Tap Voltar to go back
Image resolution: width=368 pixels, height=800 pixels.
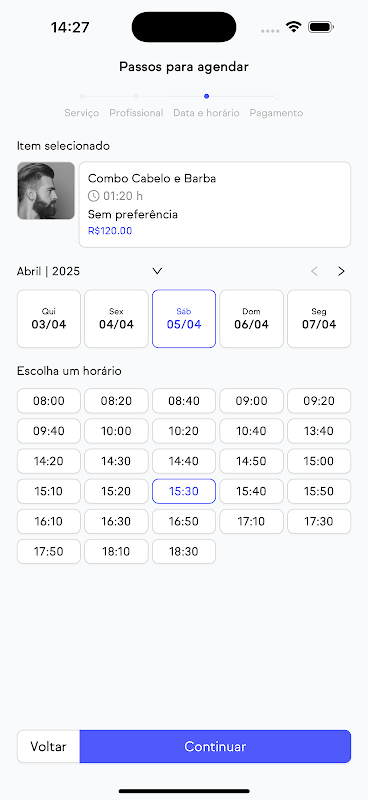pyautogui.click(x=48, y=746)
